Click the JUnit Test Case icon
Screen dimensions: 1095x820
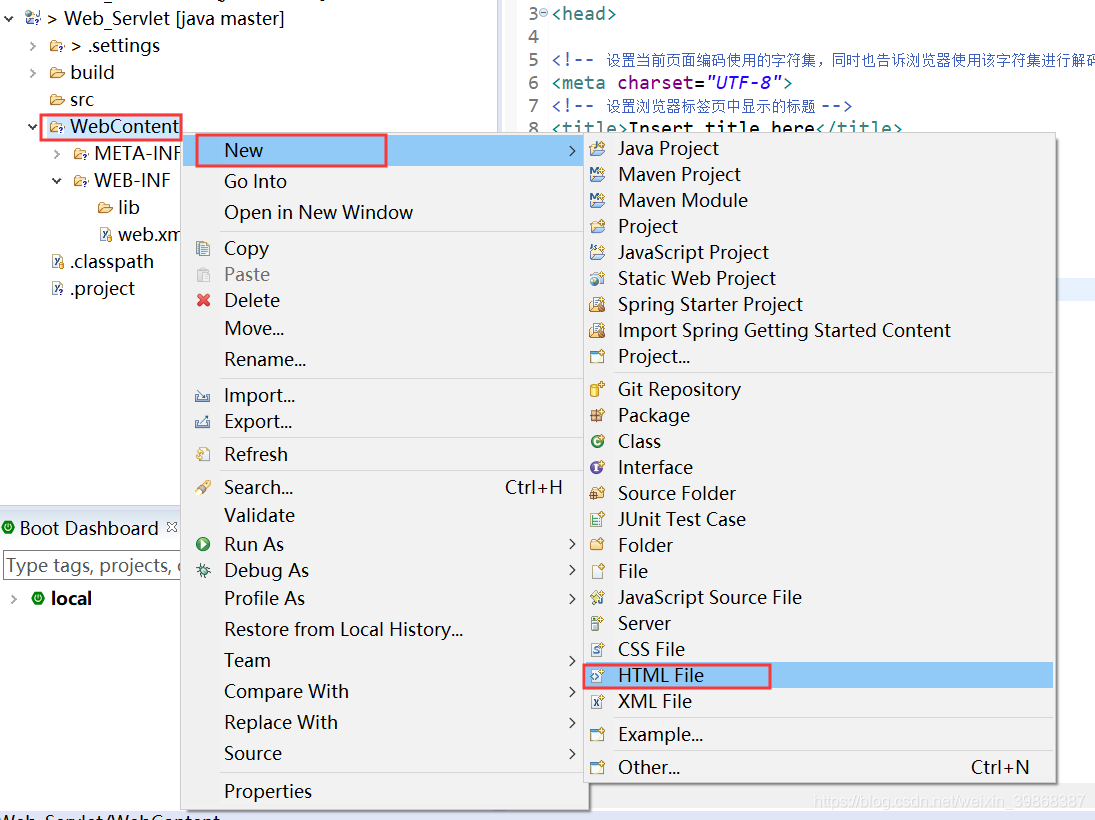pos(598,520)
